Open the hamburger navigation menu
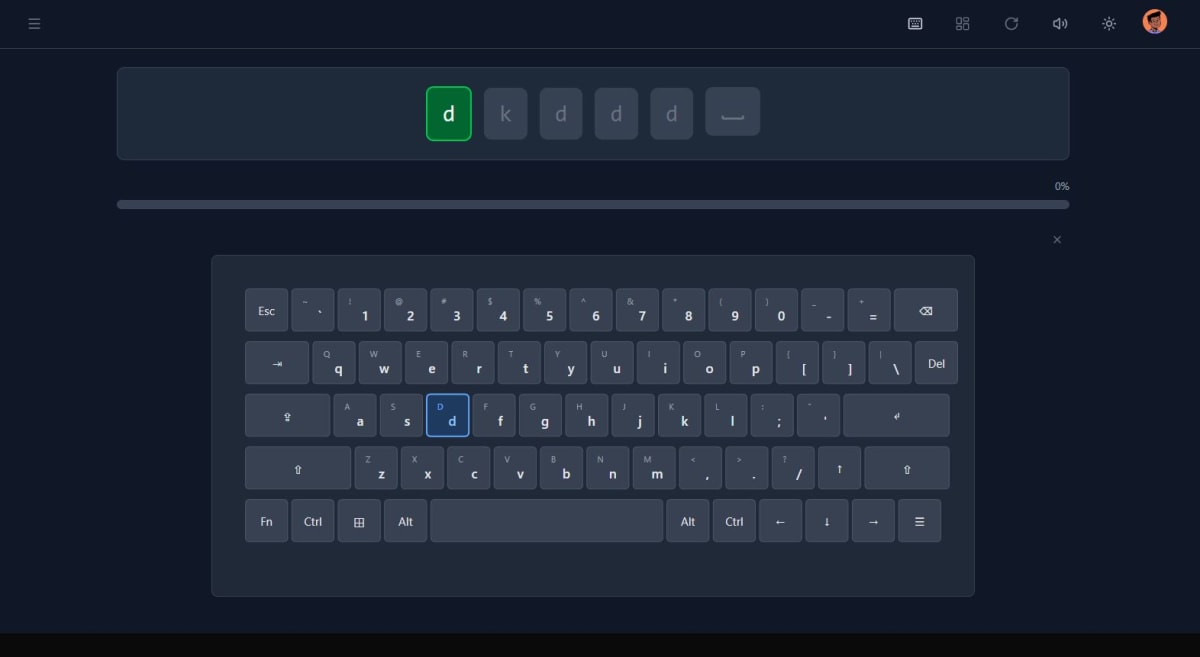The width and height of the screenshot is (1200, 657). pyautogui.click(x=34, y=23)
